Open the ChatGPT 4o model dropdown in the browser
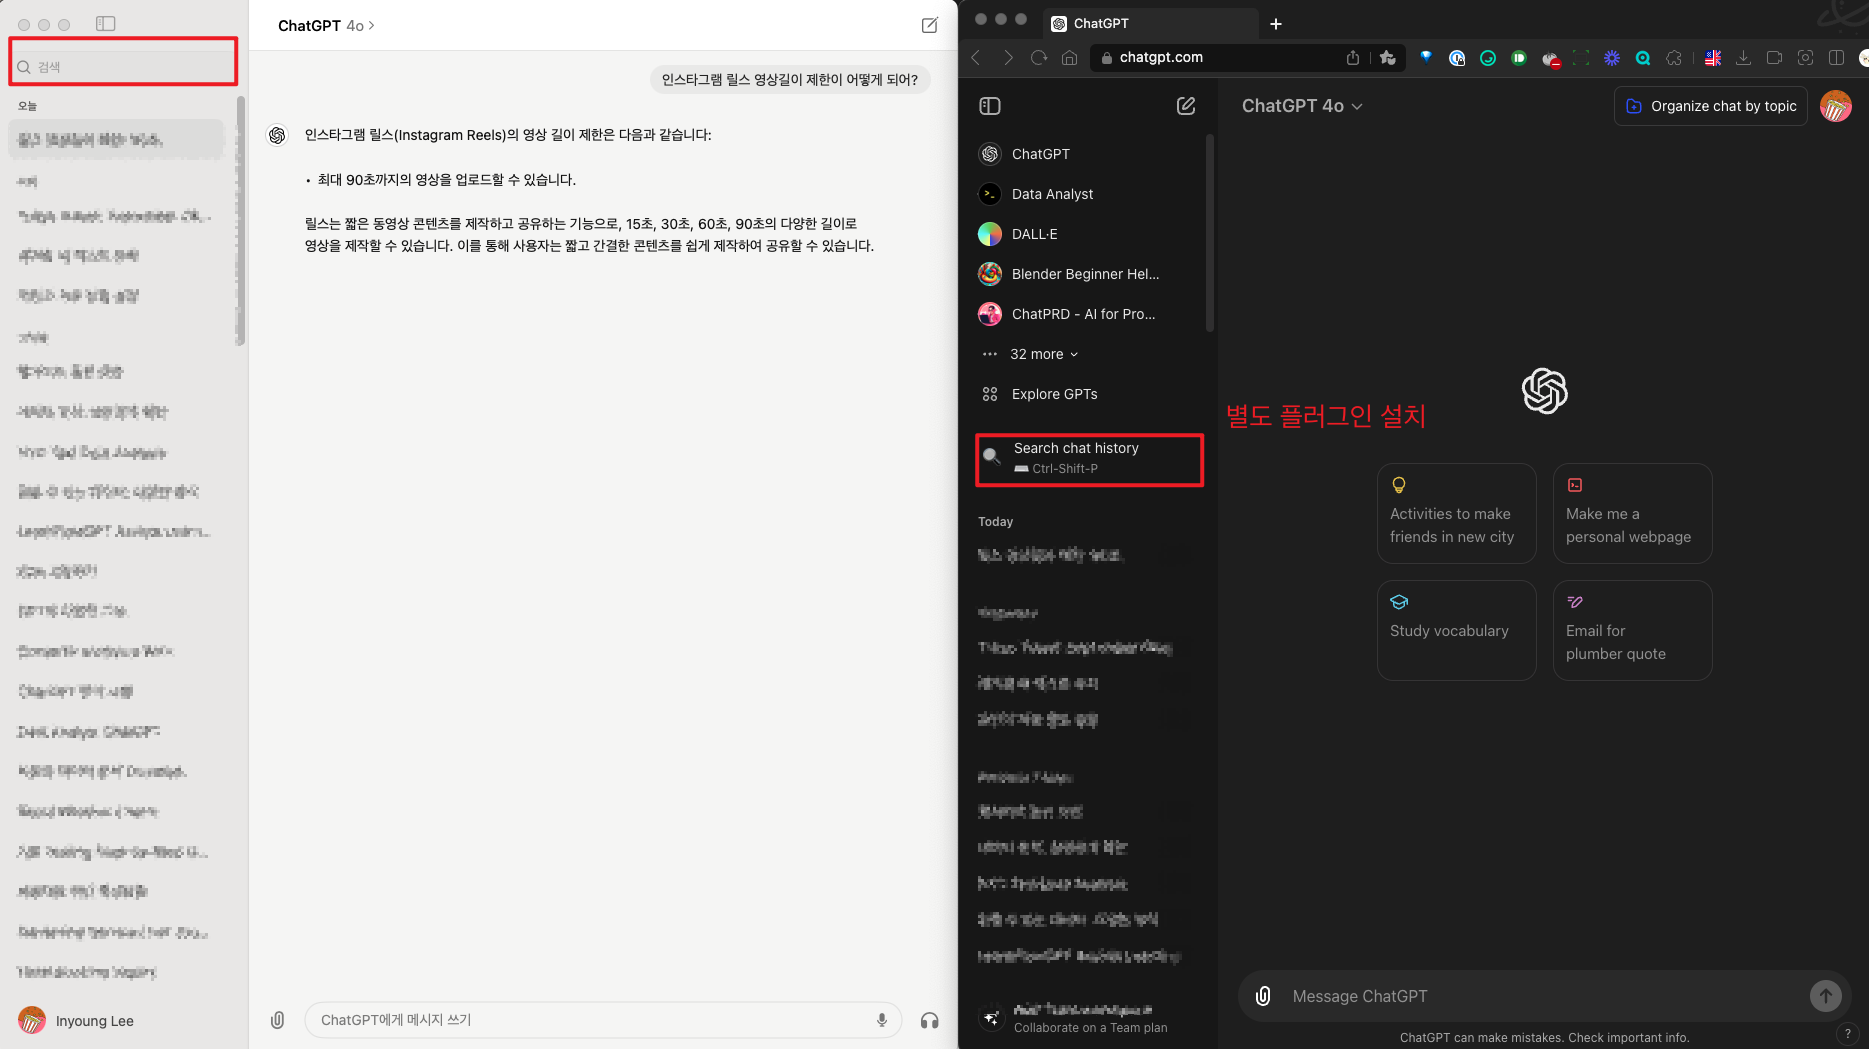This screenshot has height=1049, width=1869. [1302, 106]
